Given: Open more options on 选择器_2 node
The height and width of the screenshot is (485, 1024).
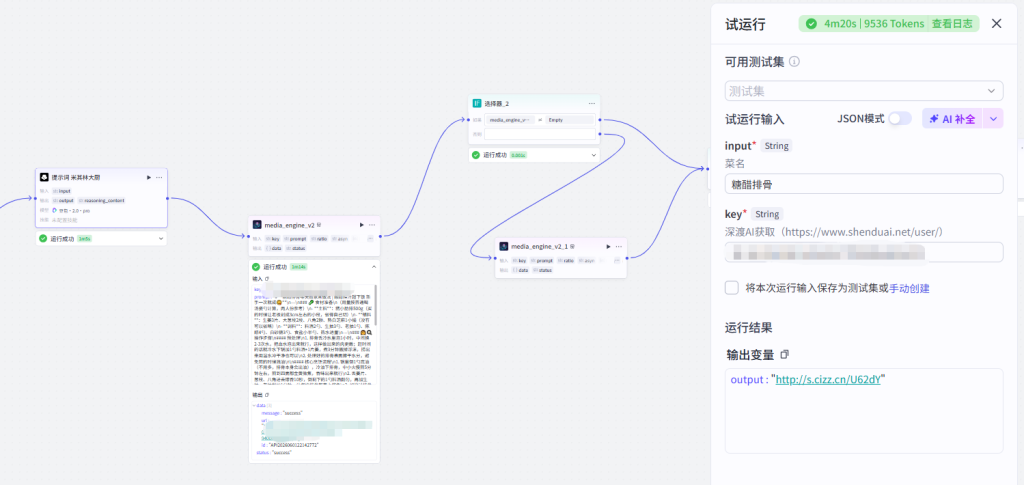Looking at the screenshot, I should coord(592,103).
